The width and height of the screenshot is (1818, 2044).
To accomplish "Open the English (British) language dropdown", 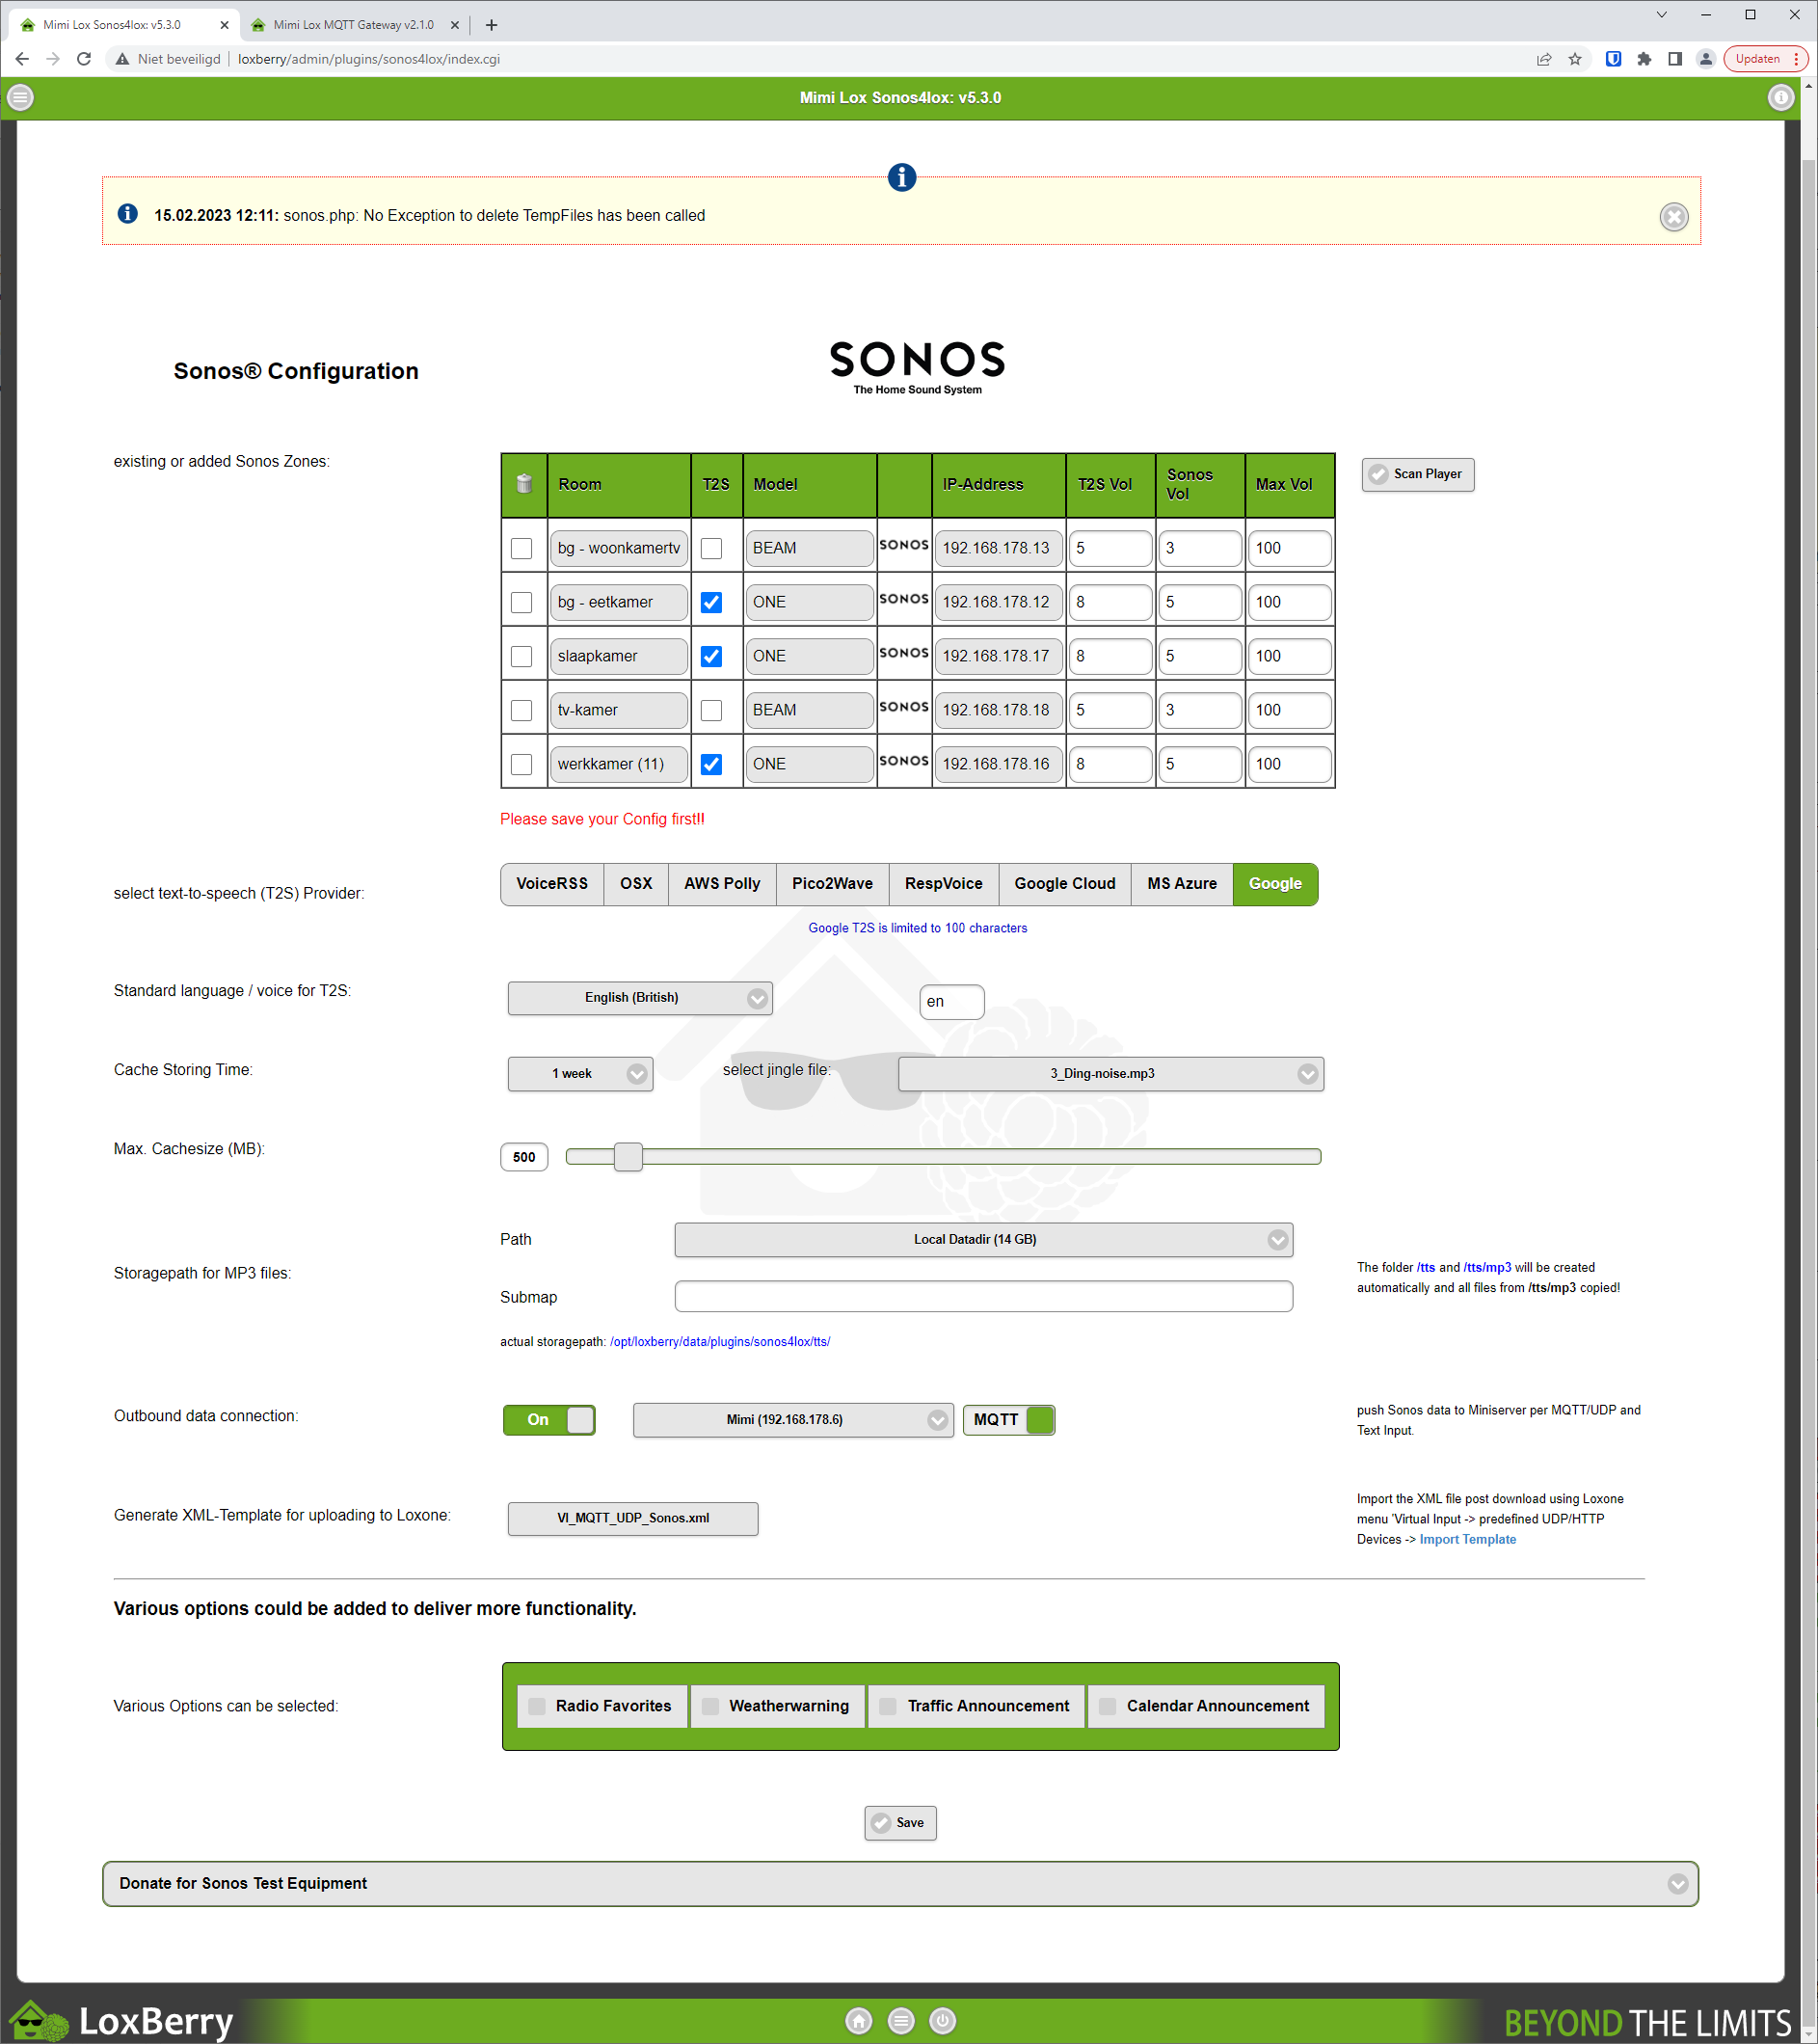I will pos(640,998).
